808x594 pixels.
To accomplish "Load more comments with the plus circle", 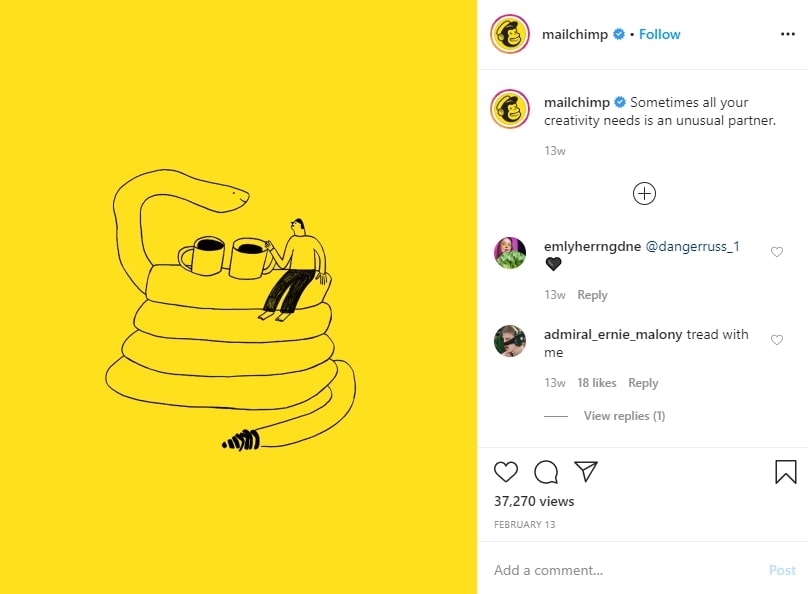I will point(644,194).
